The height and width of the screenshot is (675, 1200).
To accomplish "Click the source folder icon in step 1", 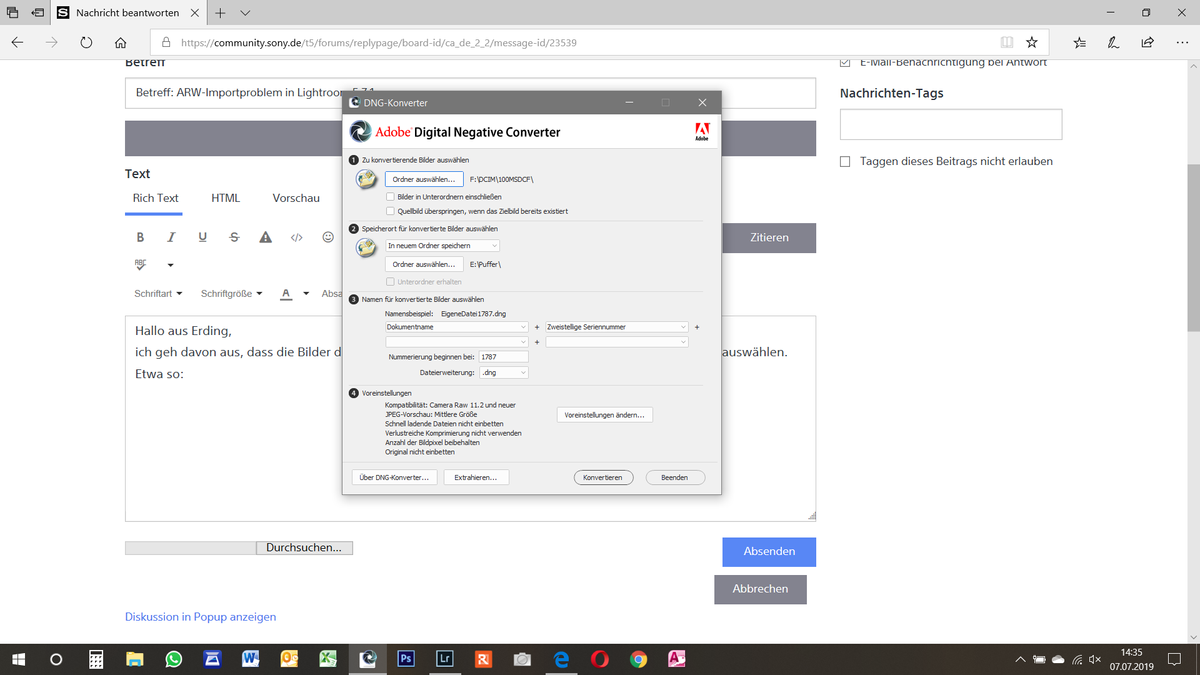I will click(365, 180).
